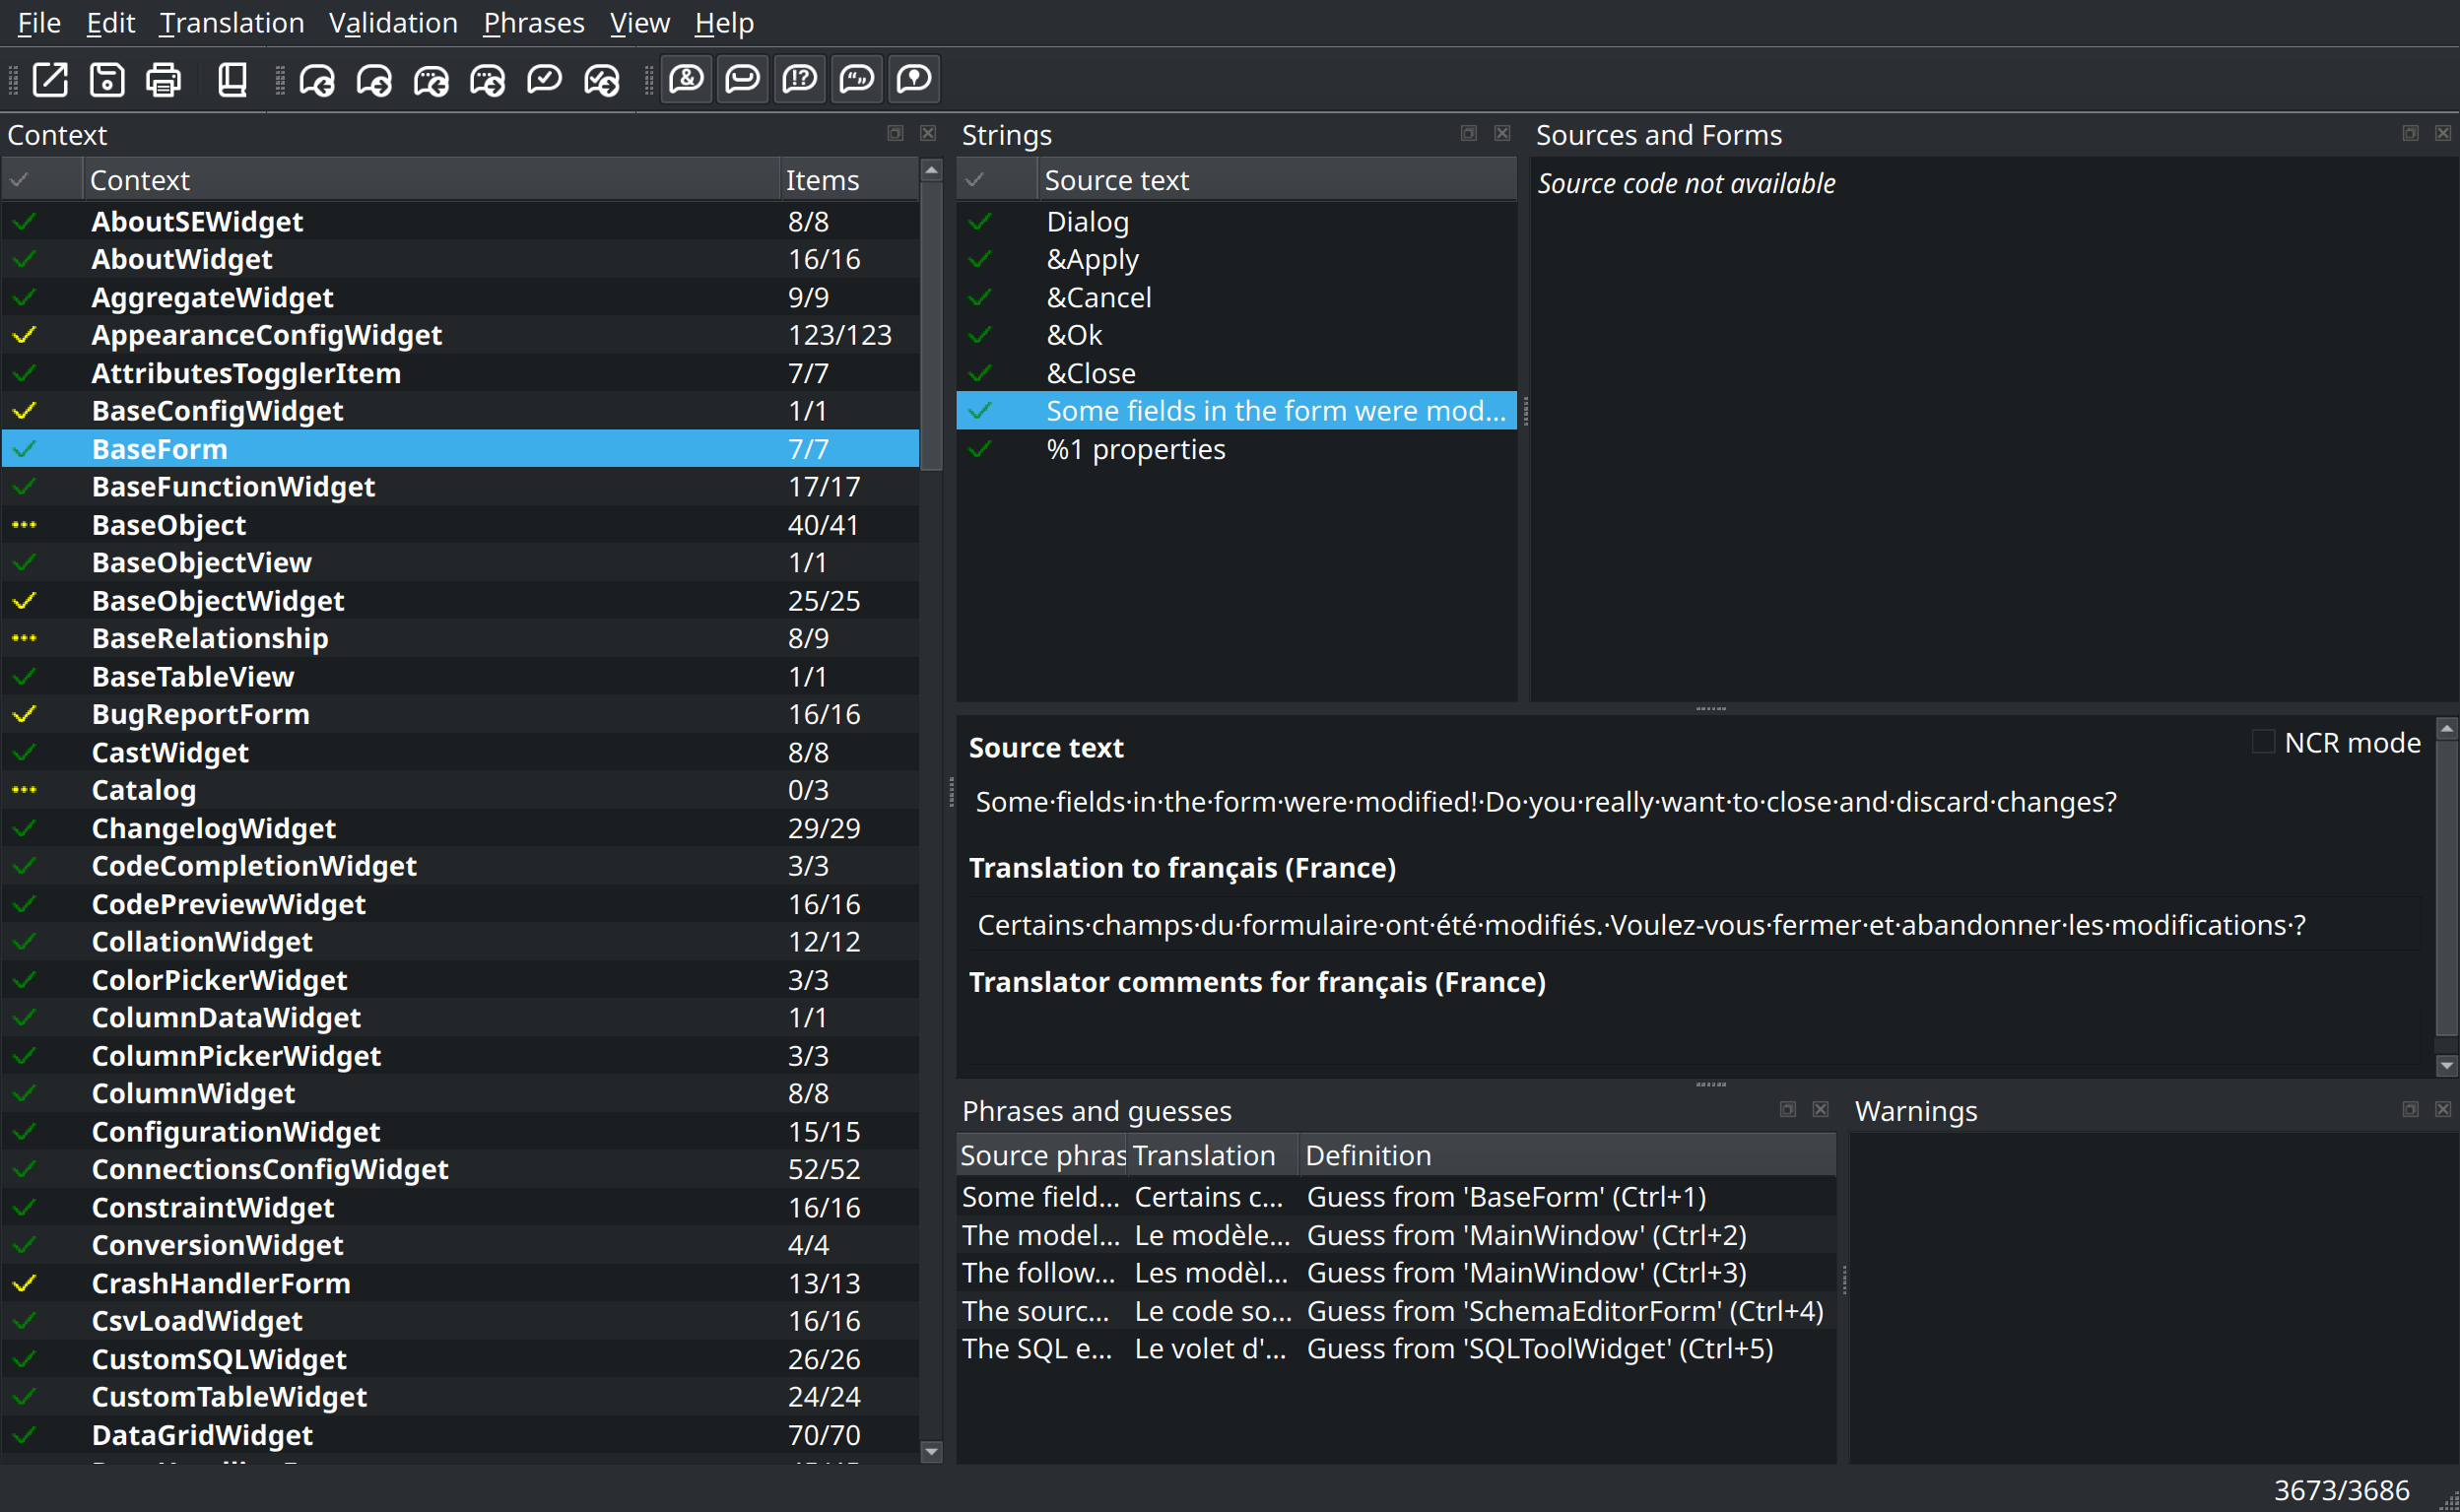Click Context list scrollbar down arrow
This screenshot has height=1512, width=2460.
[x=931, y=1451]
